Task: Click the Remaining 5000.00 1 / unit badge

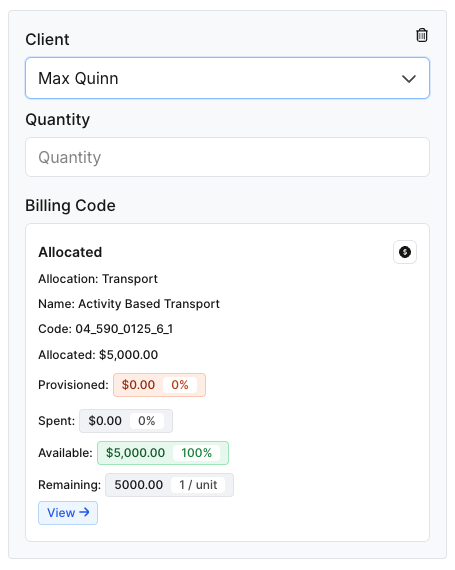Action: (169, 485)
